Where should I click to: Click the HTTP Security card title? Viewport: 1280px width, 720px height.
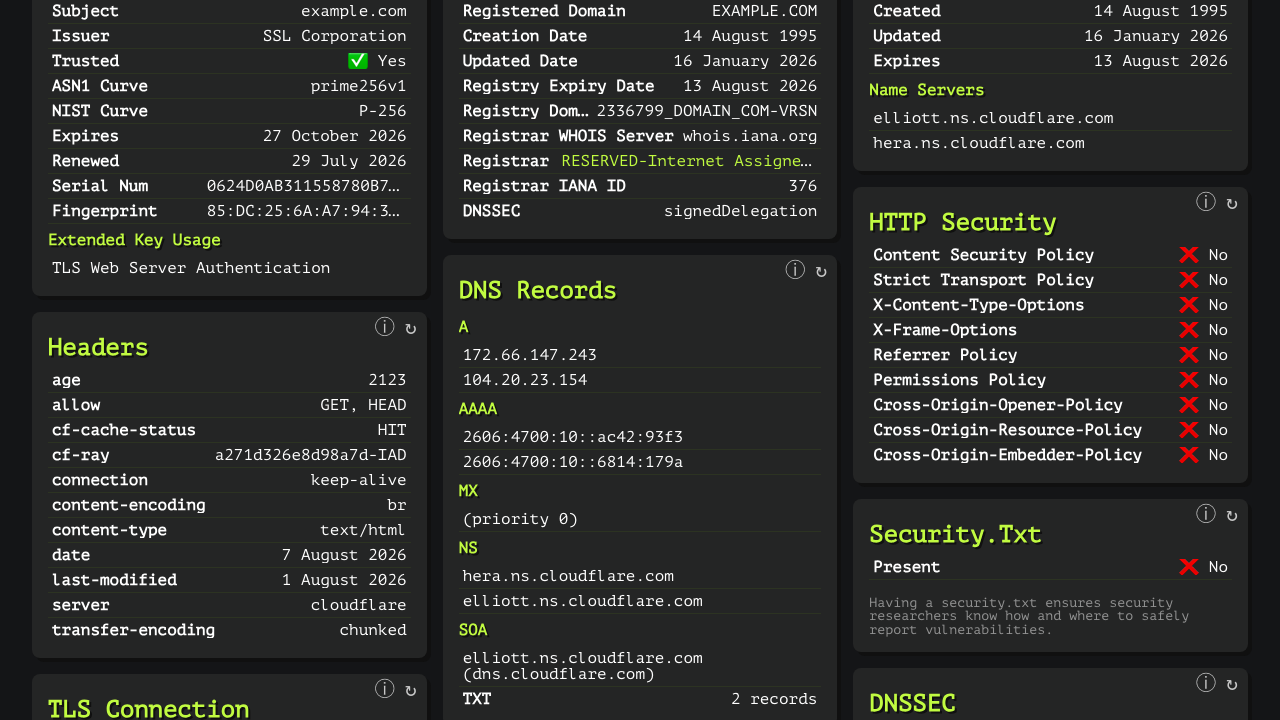coord(963,222)
